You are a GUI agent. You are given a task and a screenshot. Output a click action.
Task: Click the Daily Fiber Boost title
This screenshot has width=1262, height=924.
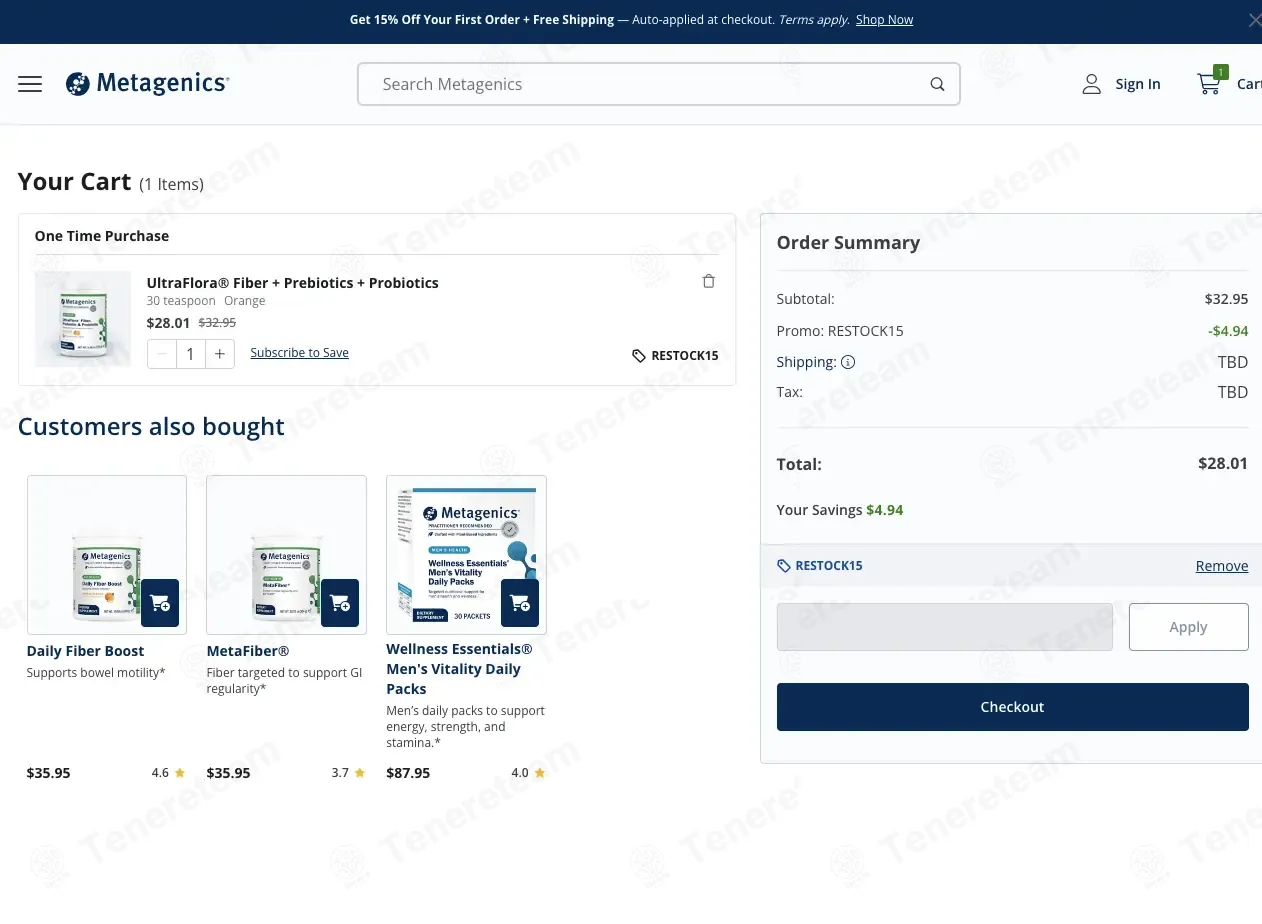pos(86,651)
